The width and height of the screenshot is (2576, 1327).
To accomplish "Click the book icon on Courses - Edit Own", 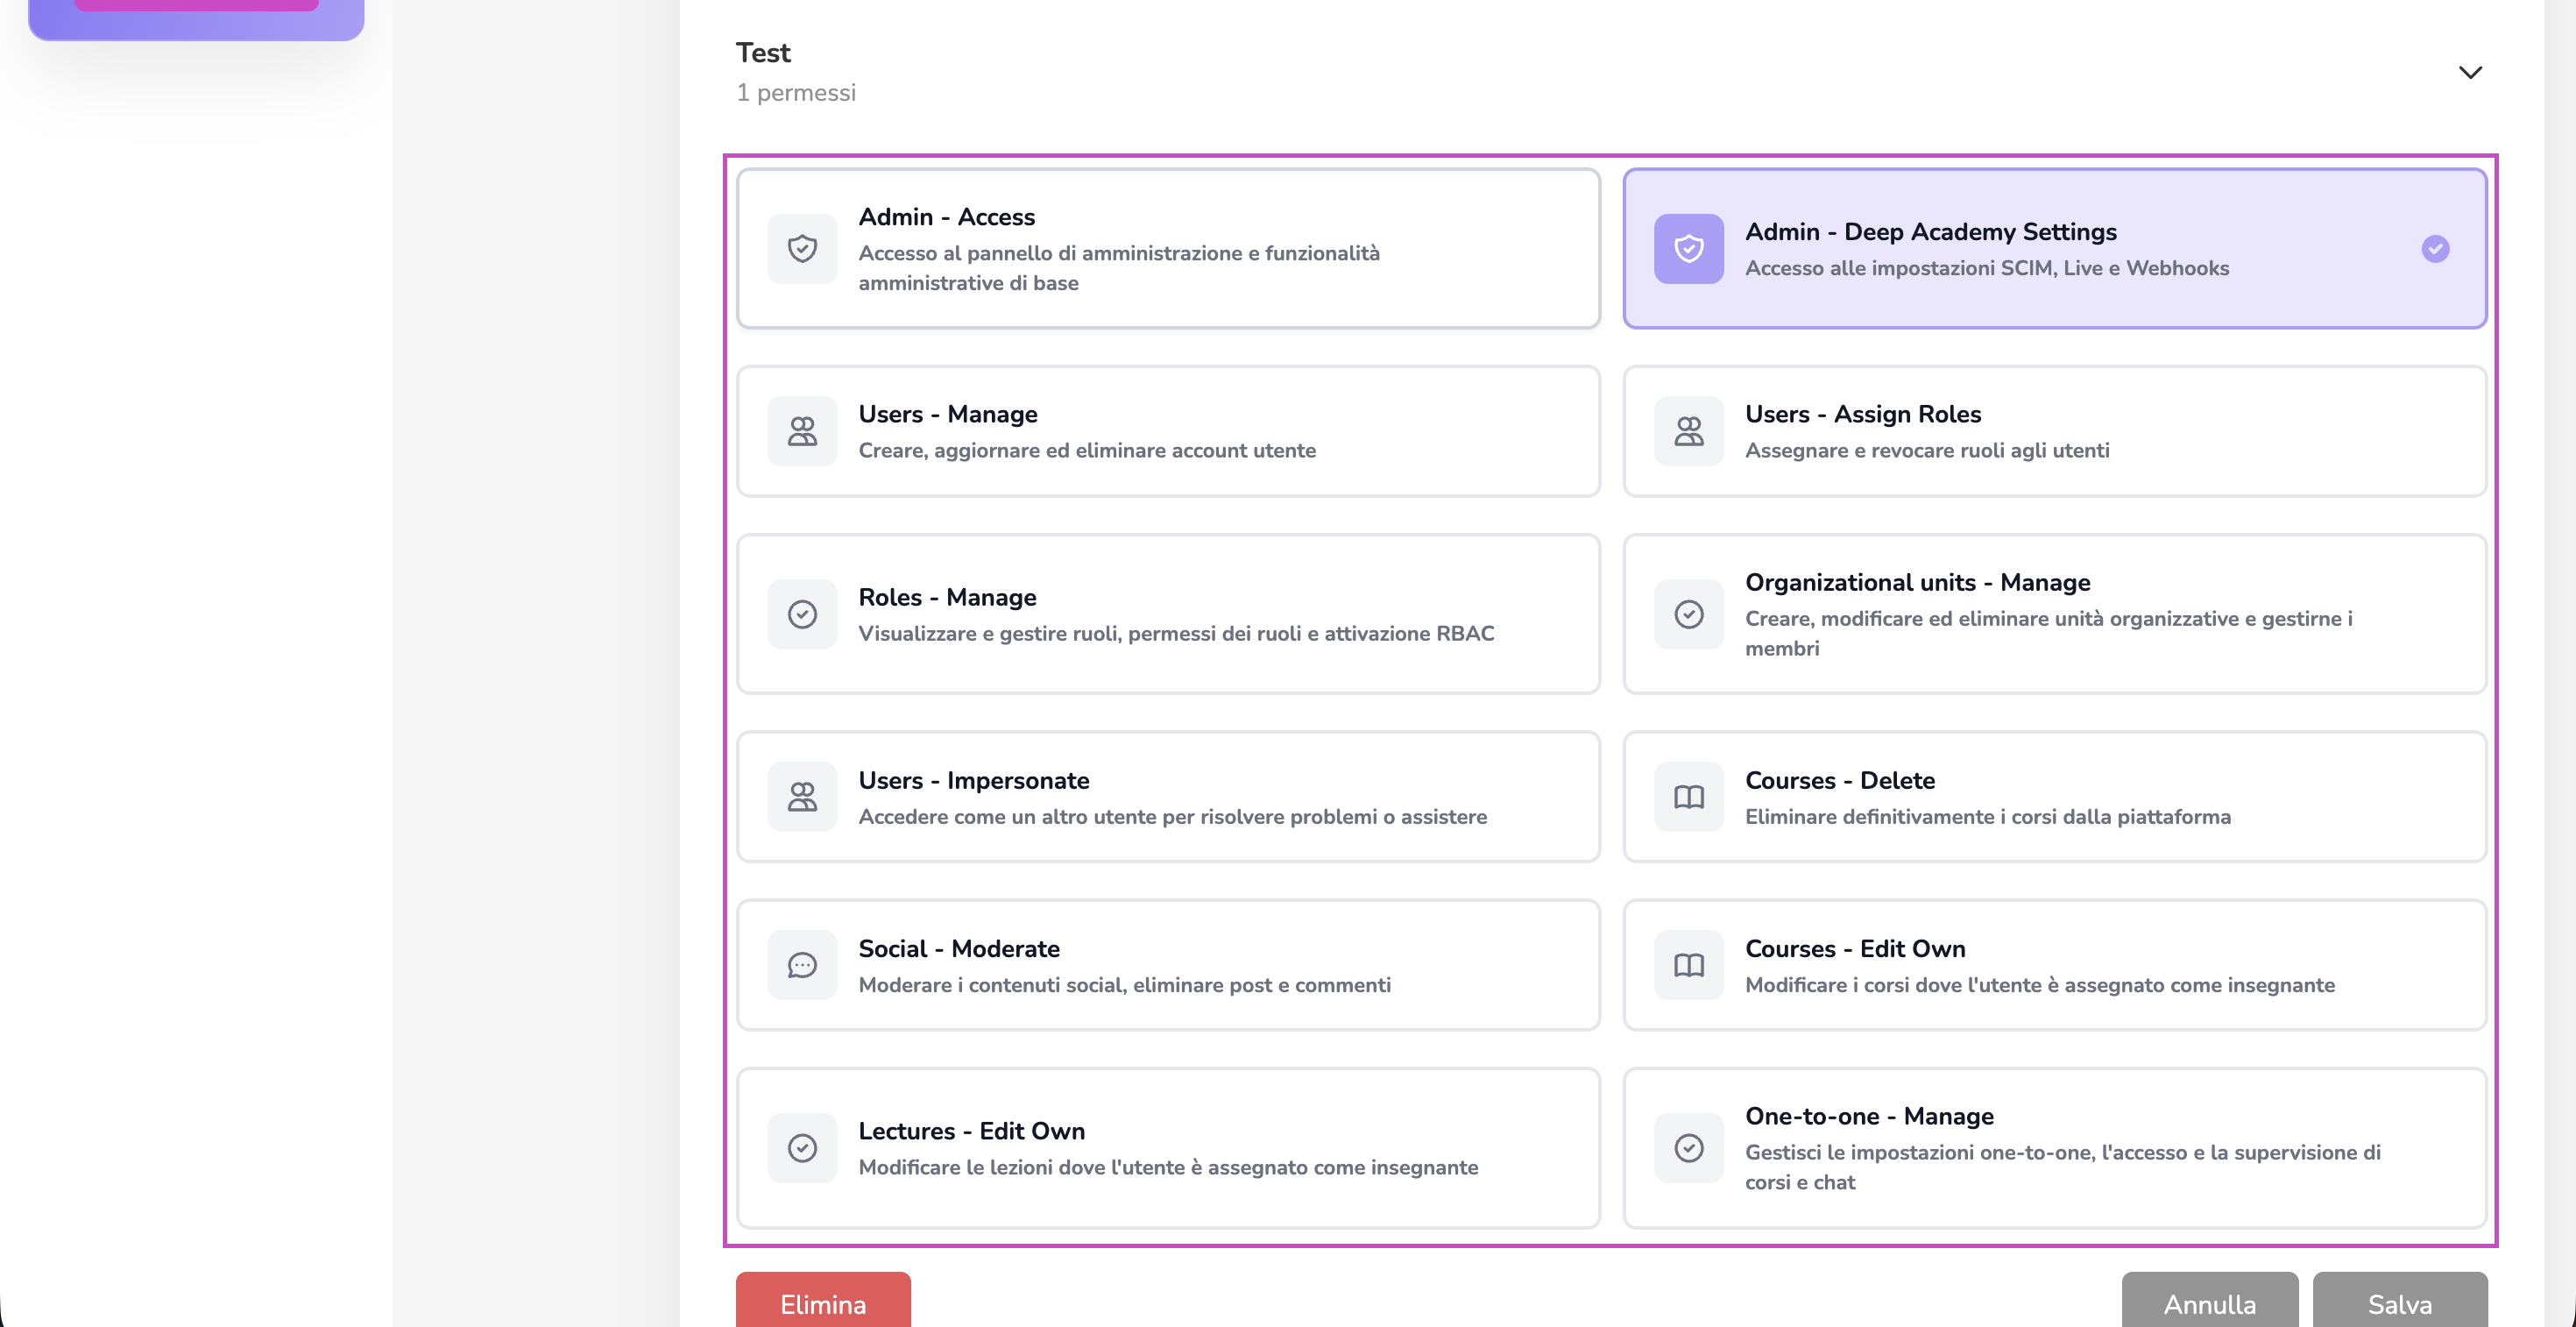I will click(x=1688, y=965).
